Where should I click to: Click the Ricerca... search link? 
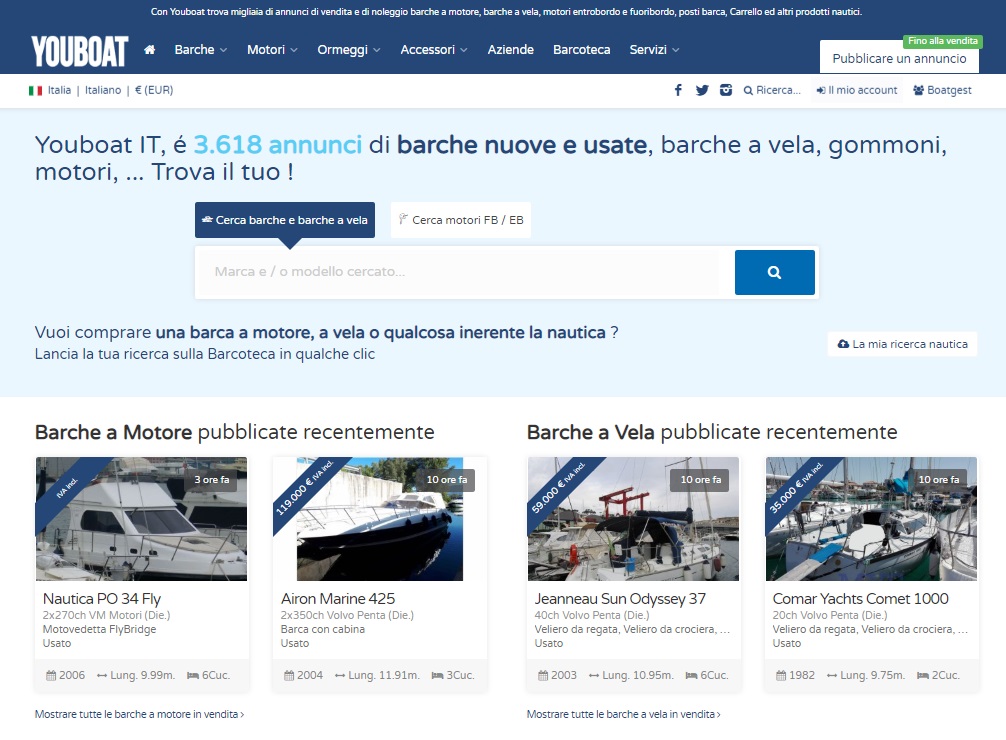[772, 90]
